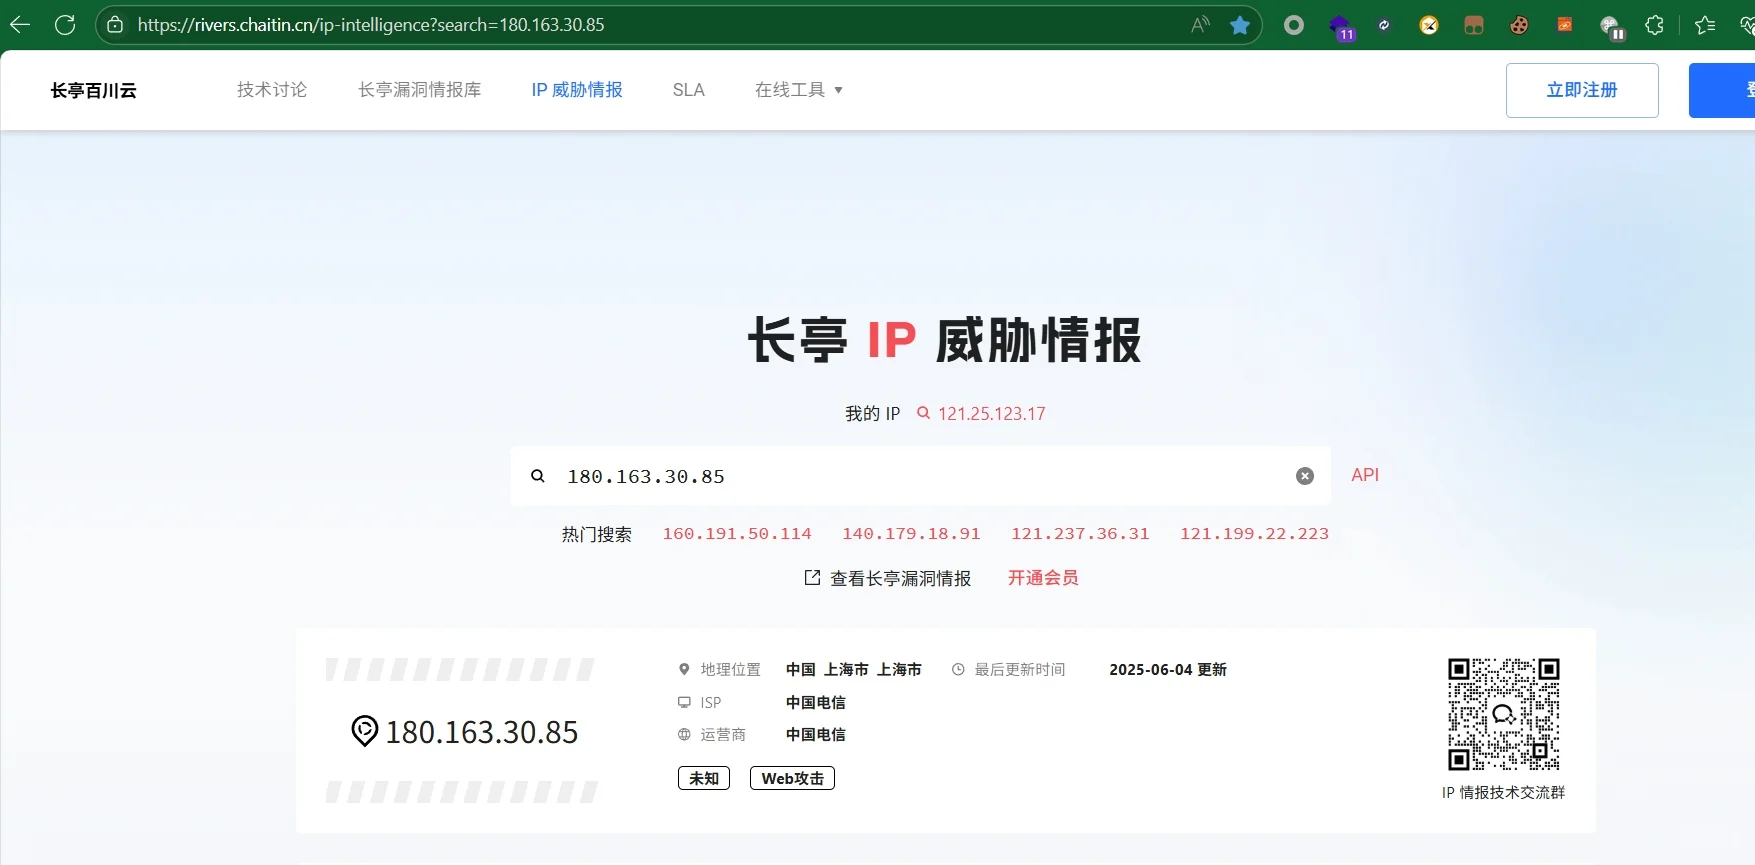Click the red magnifier next to My IP
The image size is (1755, 865).
point(923,413)
